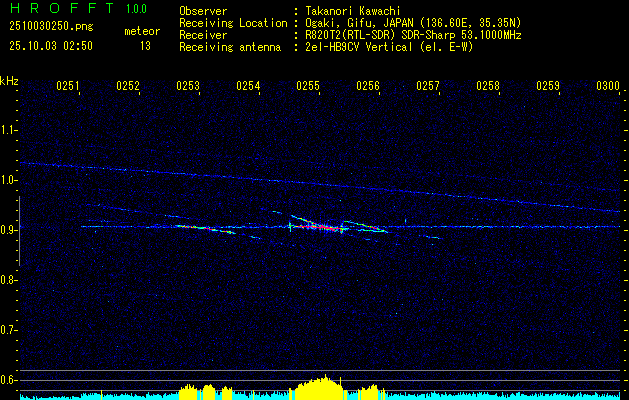This screenshot has height=400, width=629.
Task: Click the 0300 time axis marker
Action: (608, 86)
